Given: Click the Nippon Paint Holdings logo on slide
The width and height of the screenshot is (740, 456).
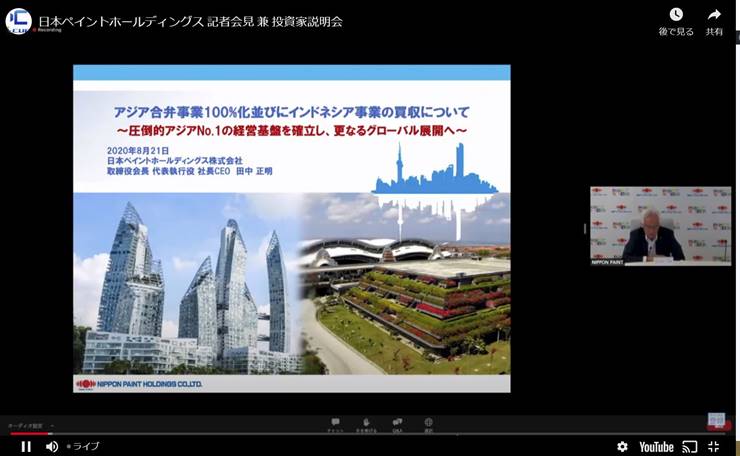Looking at the screenshot, I should [x=139, y=384].
